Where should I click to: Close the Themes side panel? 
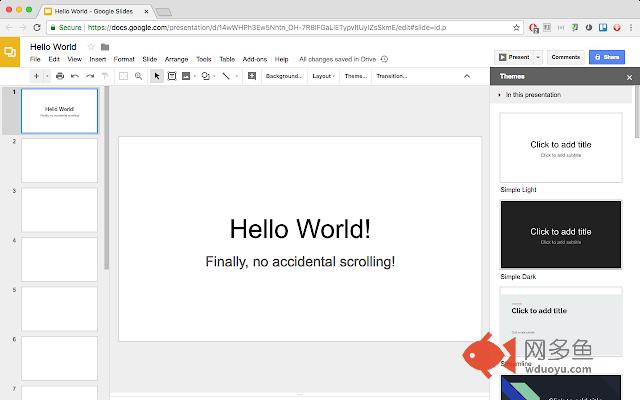pos(629,76)
